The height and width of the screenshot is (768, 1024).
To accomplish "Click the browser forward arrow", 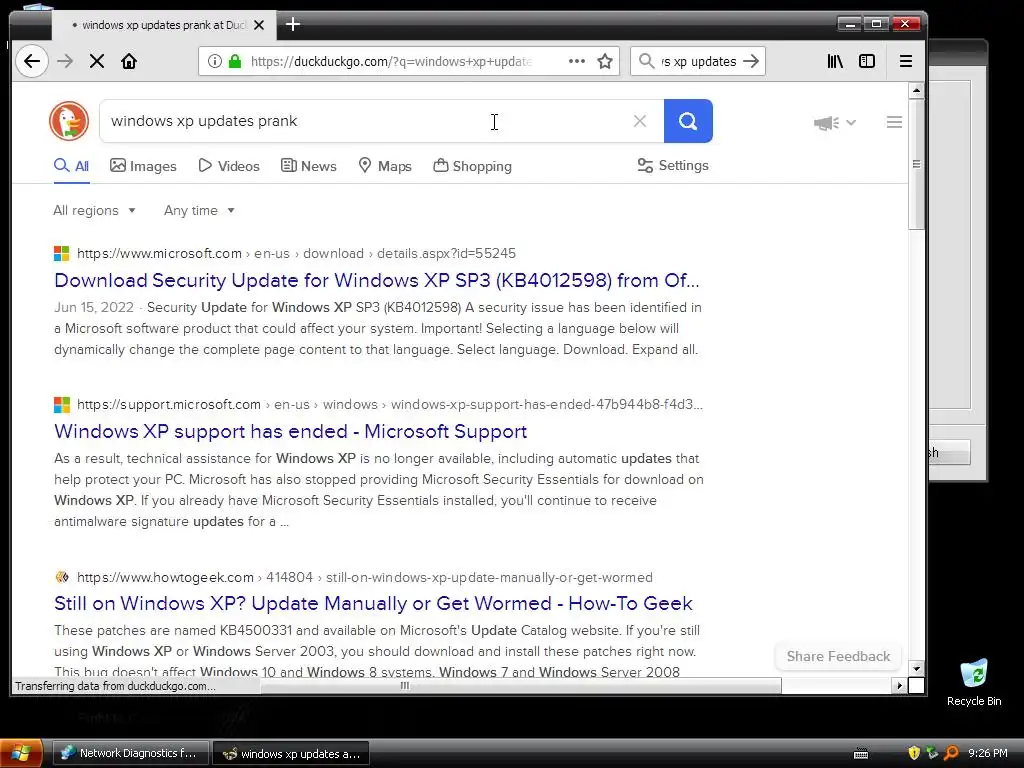I will point(65,61).
